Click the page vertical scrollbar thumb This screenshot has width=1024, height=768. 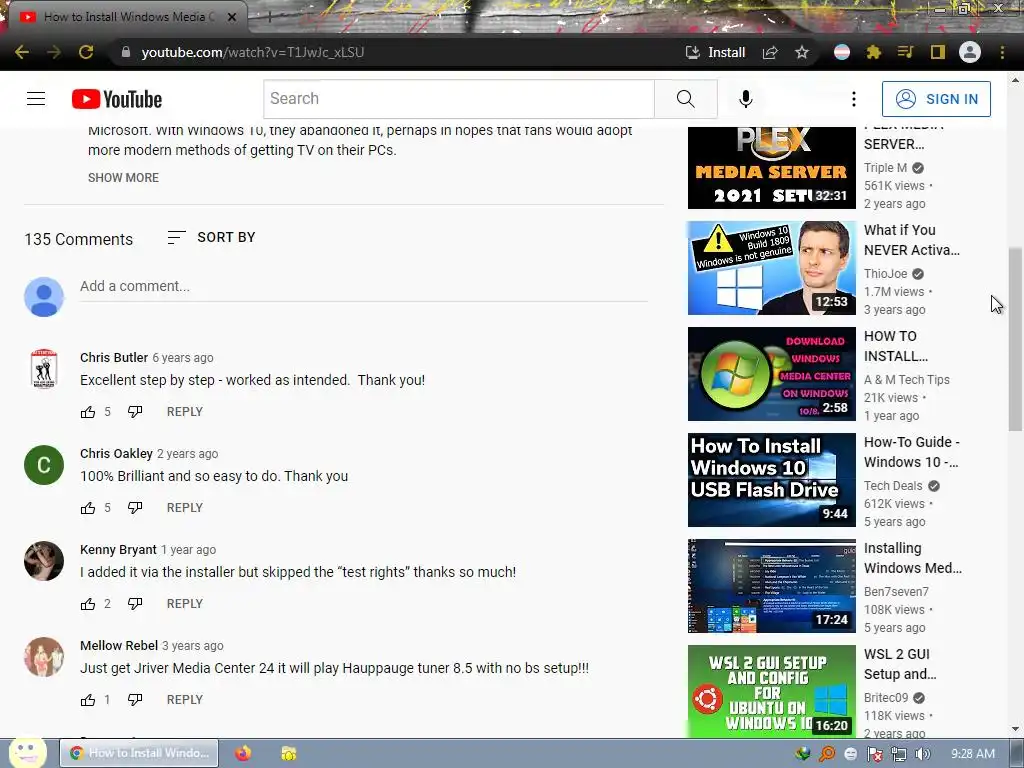point(1015,339)
